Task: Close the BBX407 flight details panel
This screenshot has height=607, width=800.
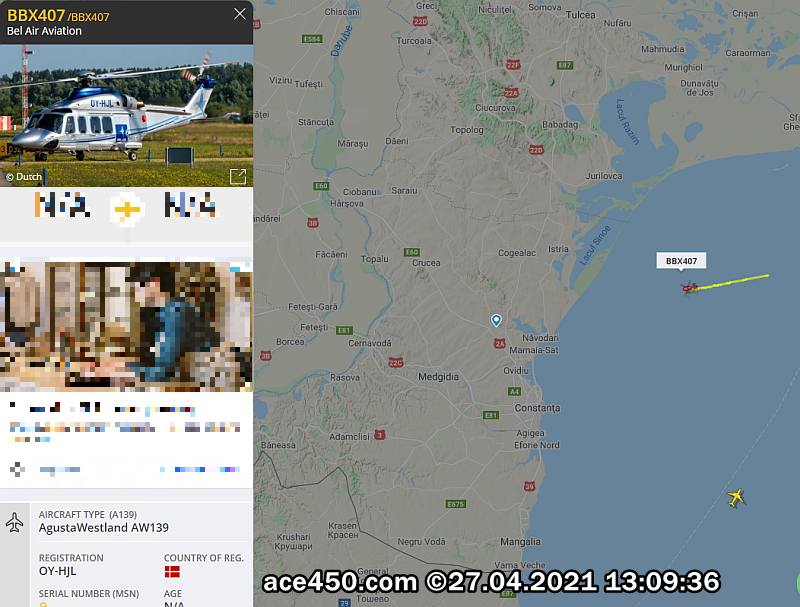Action: point(240,14)
